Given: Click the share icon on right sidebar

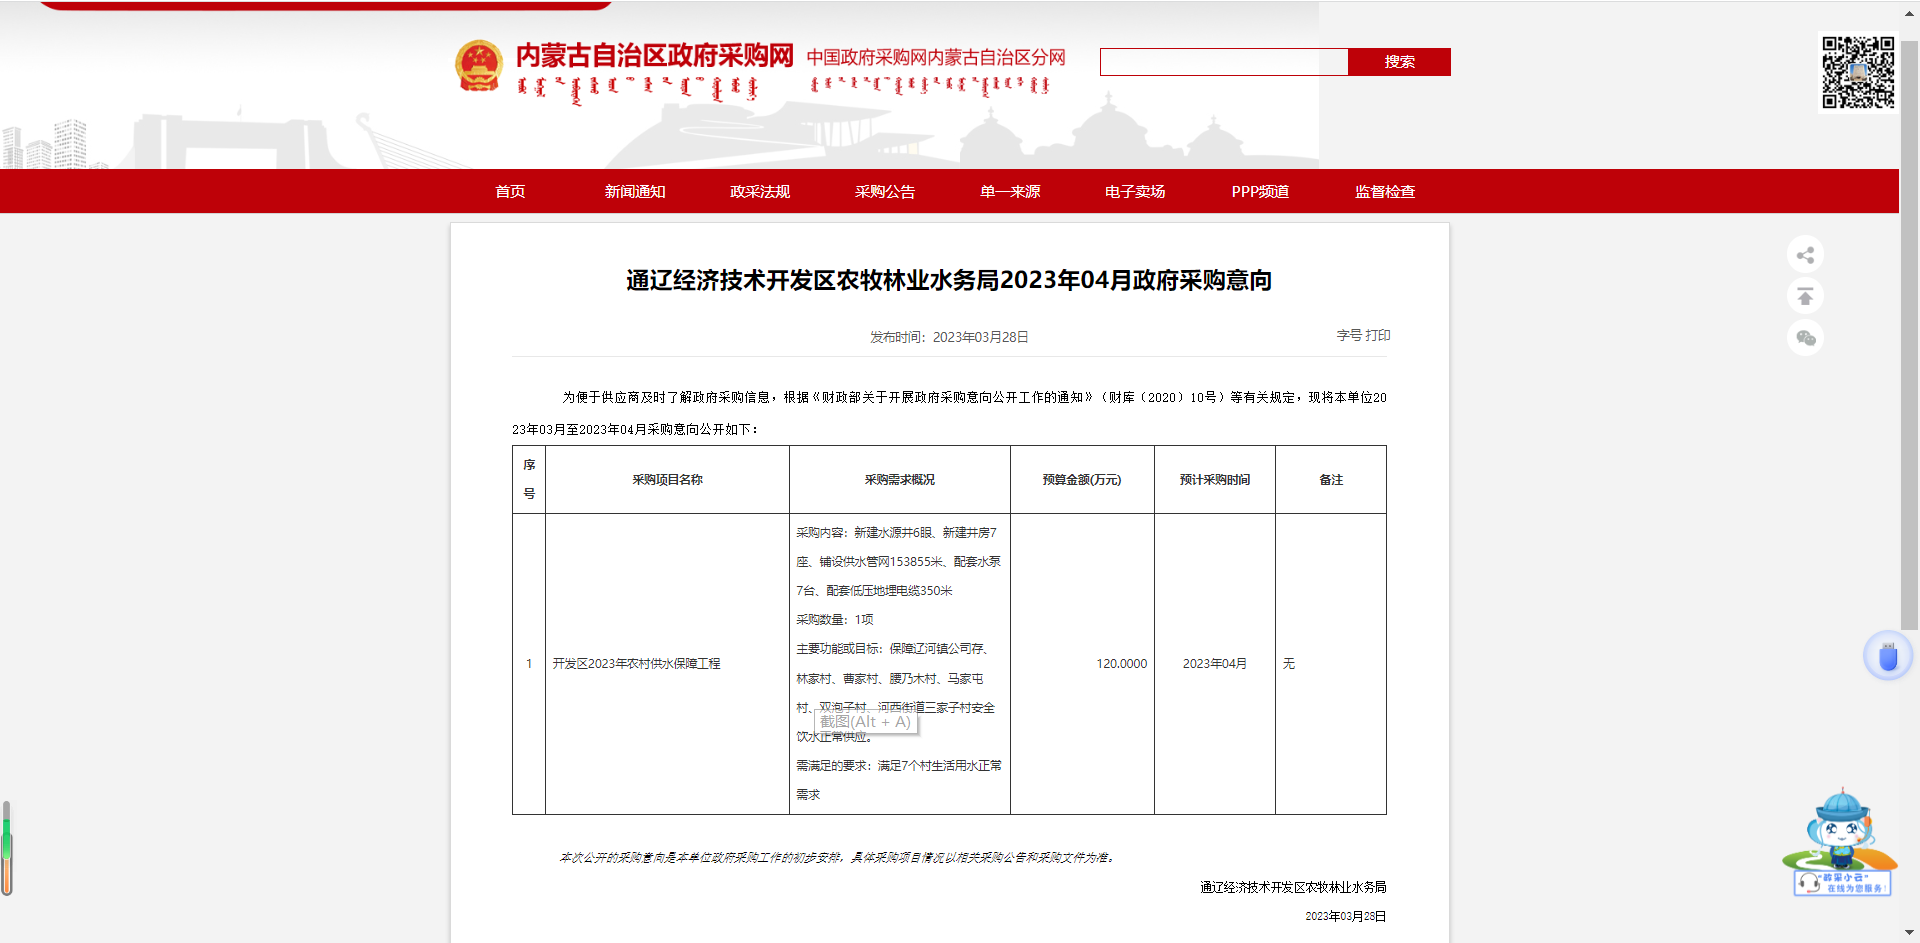Looking at the screenshot, I should coord(1805,255).
